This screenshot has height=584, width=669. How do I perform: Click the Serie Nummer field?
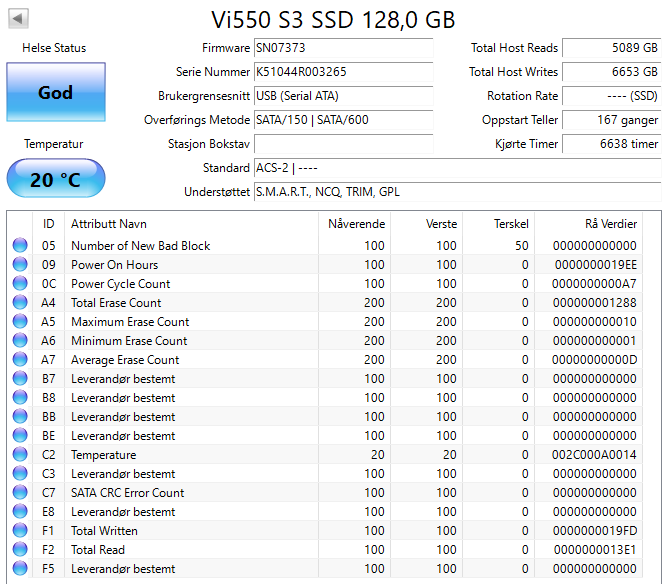(x=343, y=72)
